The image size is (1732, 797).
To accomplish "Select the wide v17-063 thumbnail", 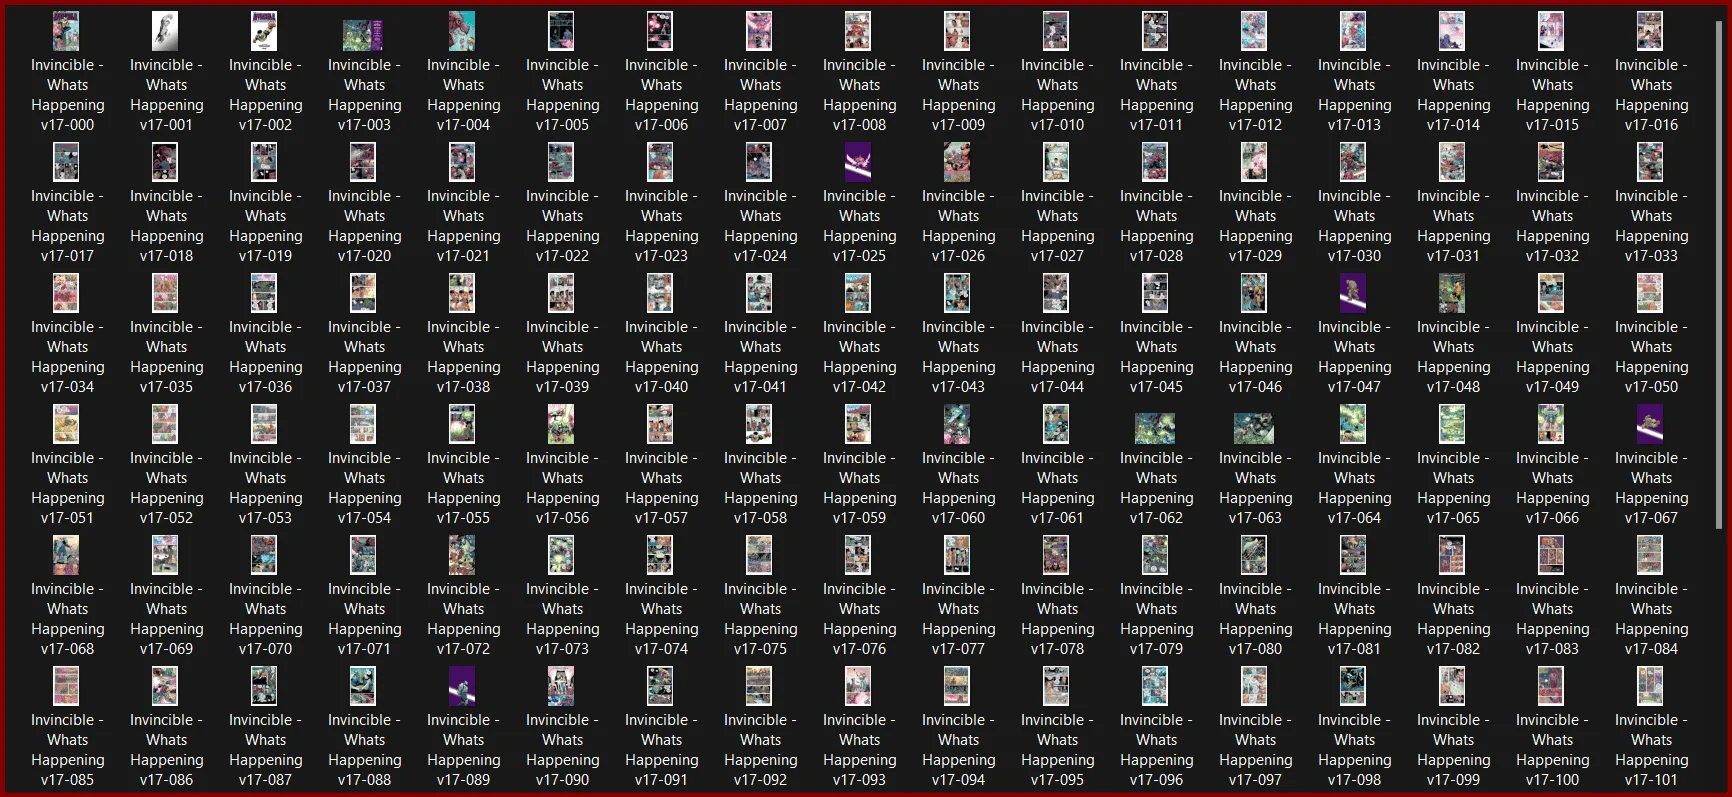I will tap(1254, 429).
